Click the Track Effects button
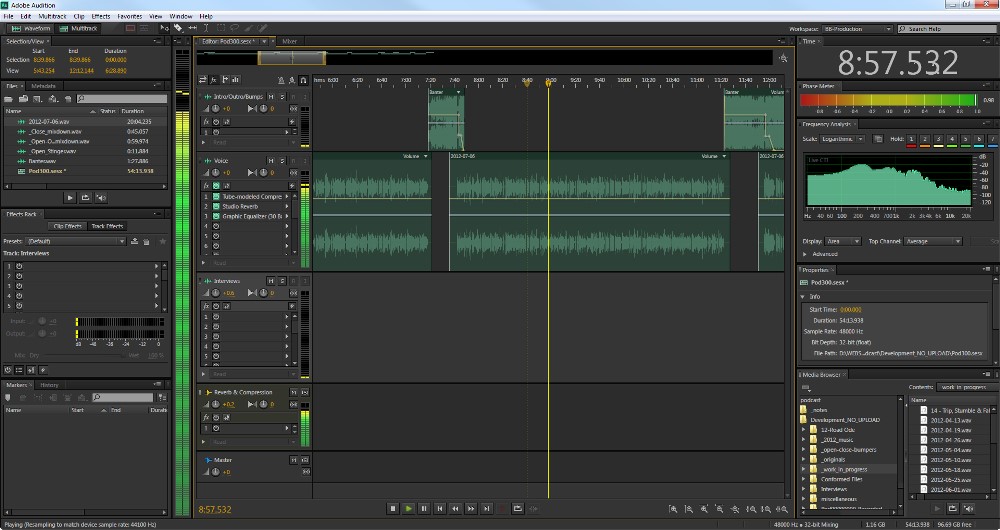 107,226
